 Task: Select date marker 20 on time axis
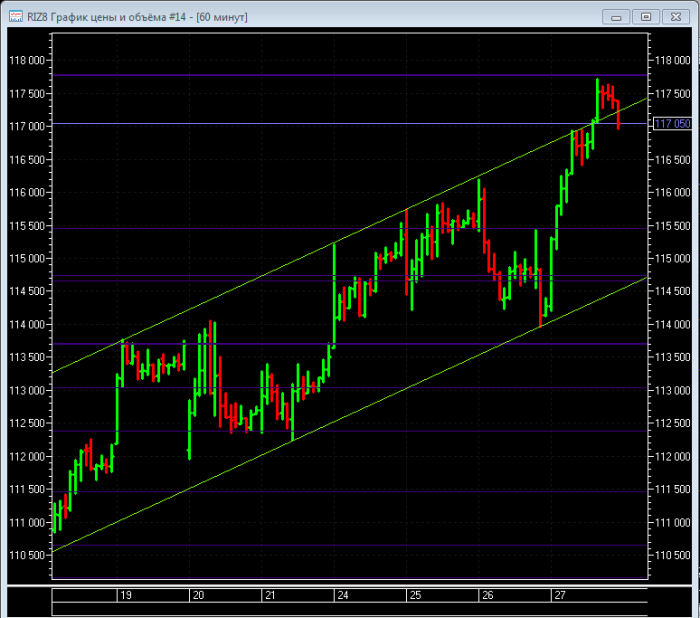pos(198,595)
